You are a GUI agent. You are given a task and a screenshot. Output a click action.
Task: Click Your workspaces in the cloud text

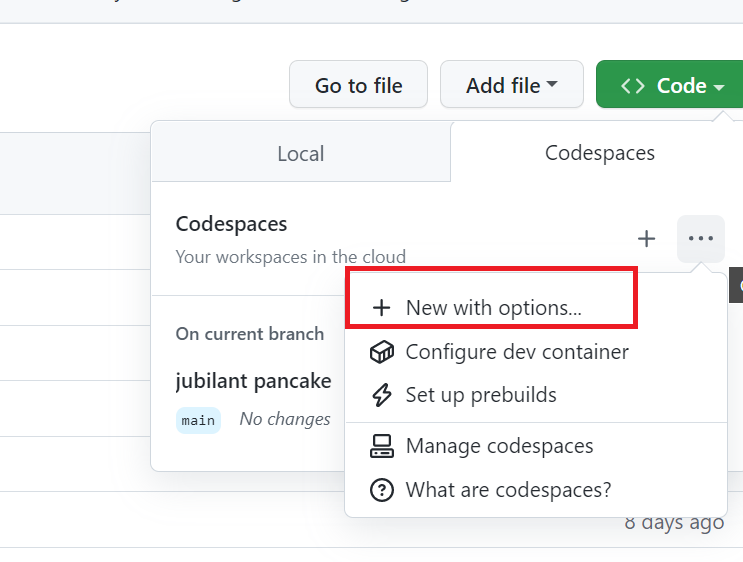[290, 257]
